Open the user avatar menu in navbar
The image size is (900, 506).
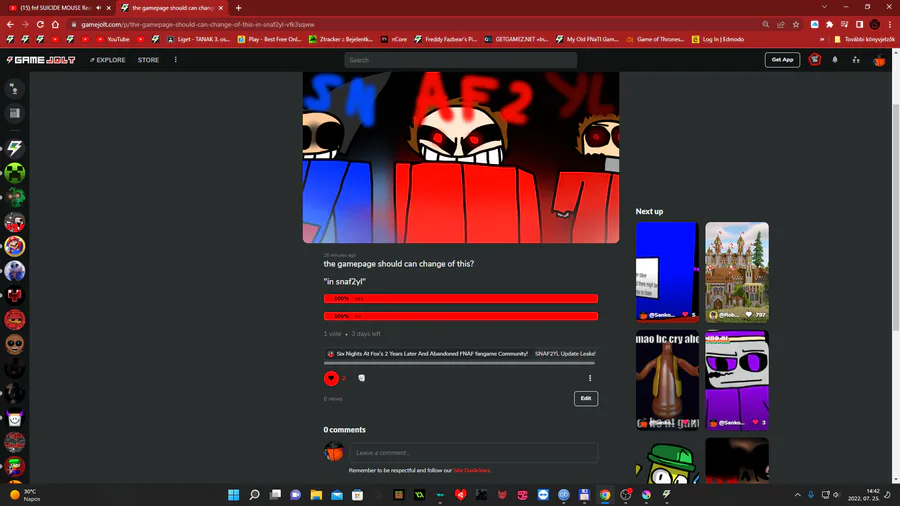click(879, 60)
